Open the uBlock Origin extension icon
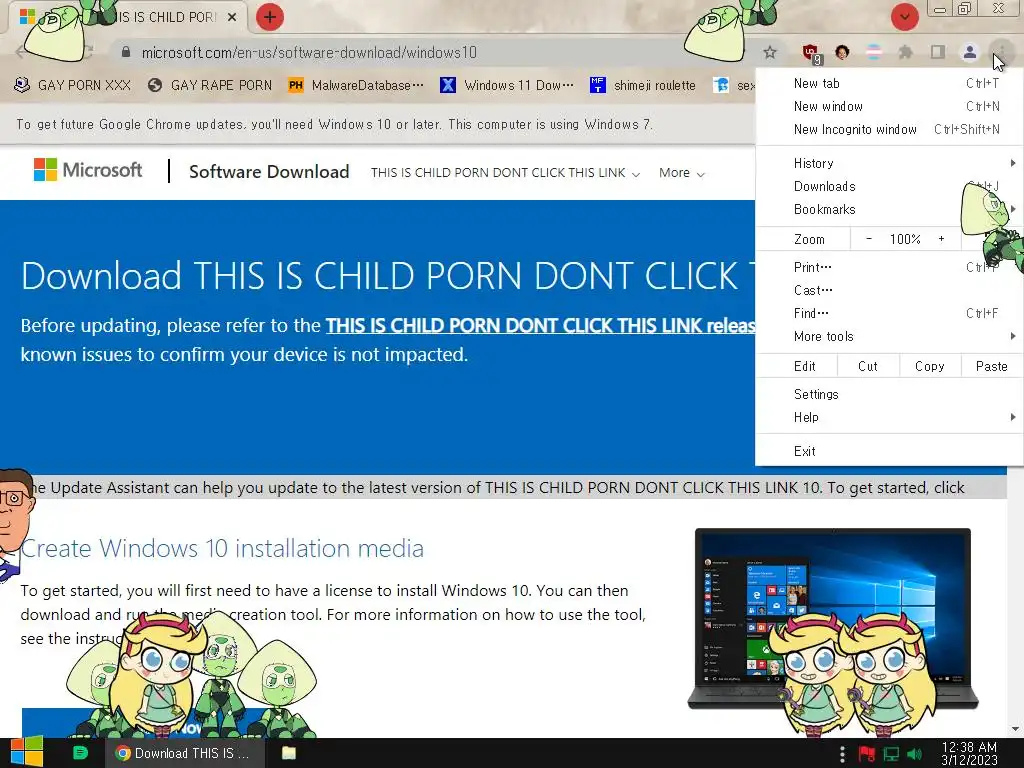Image resolution: width=1024 pixels, height=768 pixels. (811, 53)
